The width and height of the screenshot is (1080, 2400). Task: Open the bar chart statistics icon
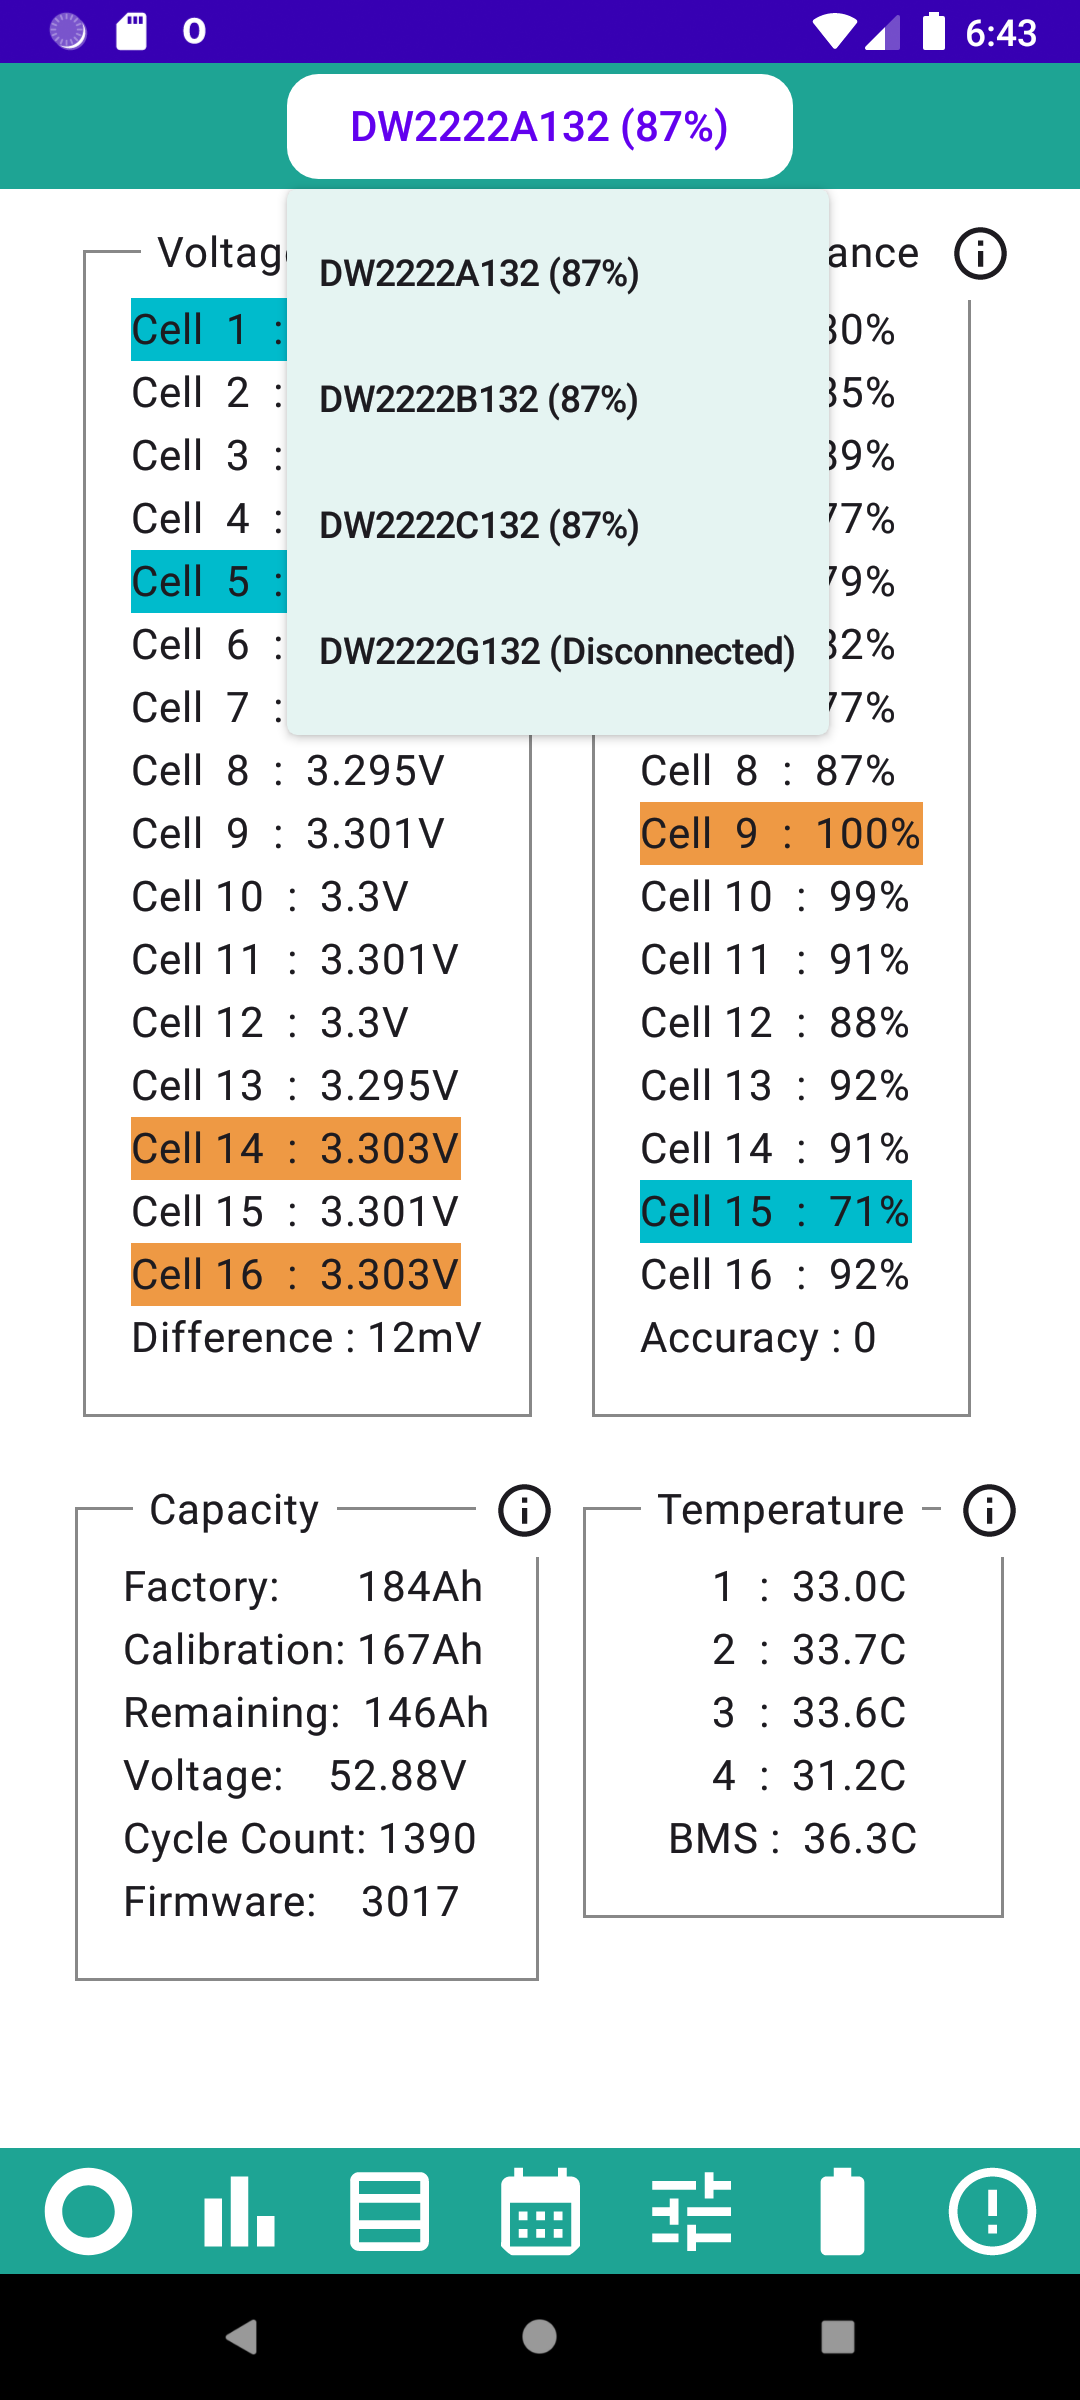point(239,2211)
